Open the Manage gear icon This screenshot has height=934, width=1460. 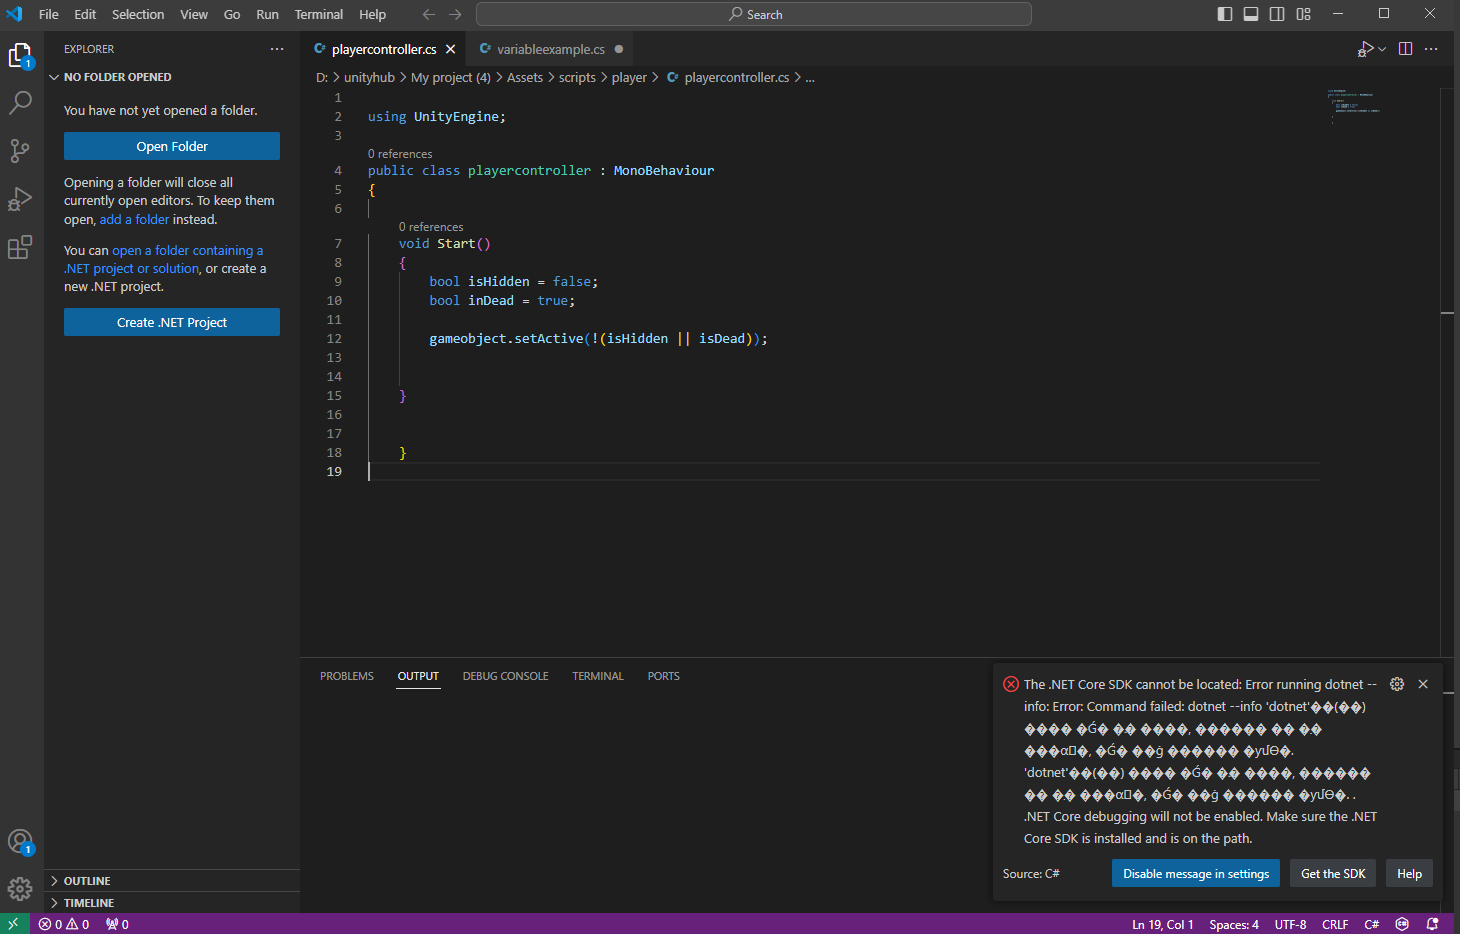(x=21, y=889)
